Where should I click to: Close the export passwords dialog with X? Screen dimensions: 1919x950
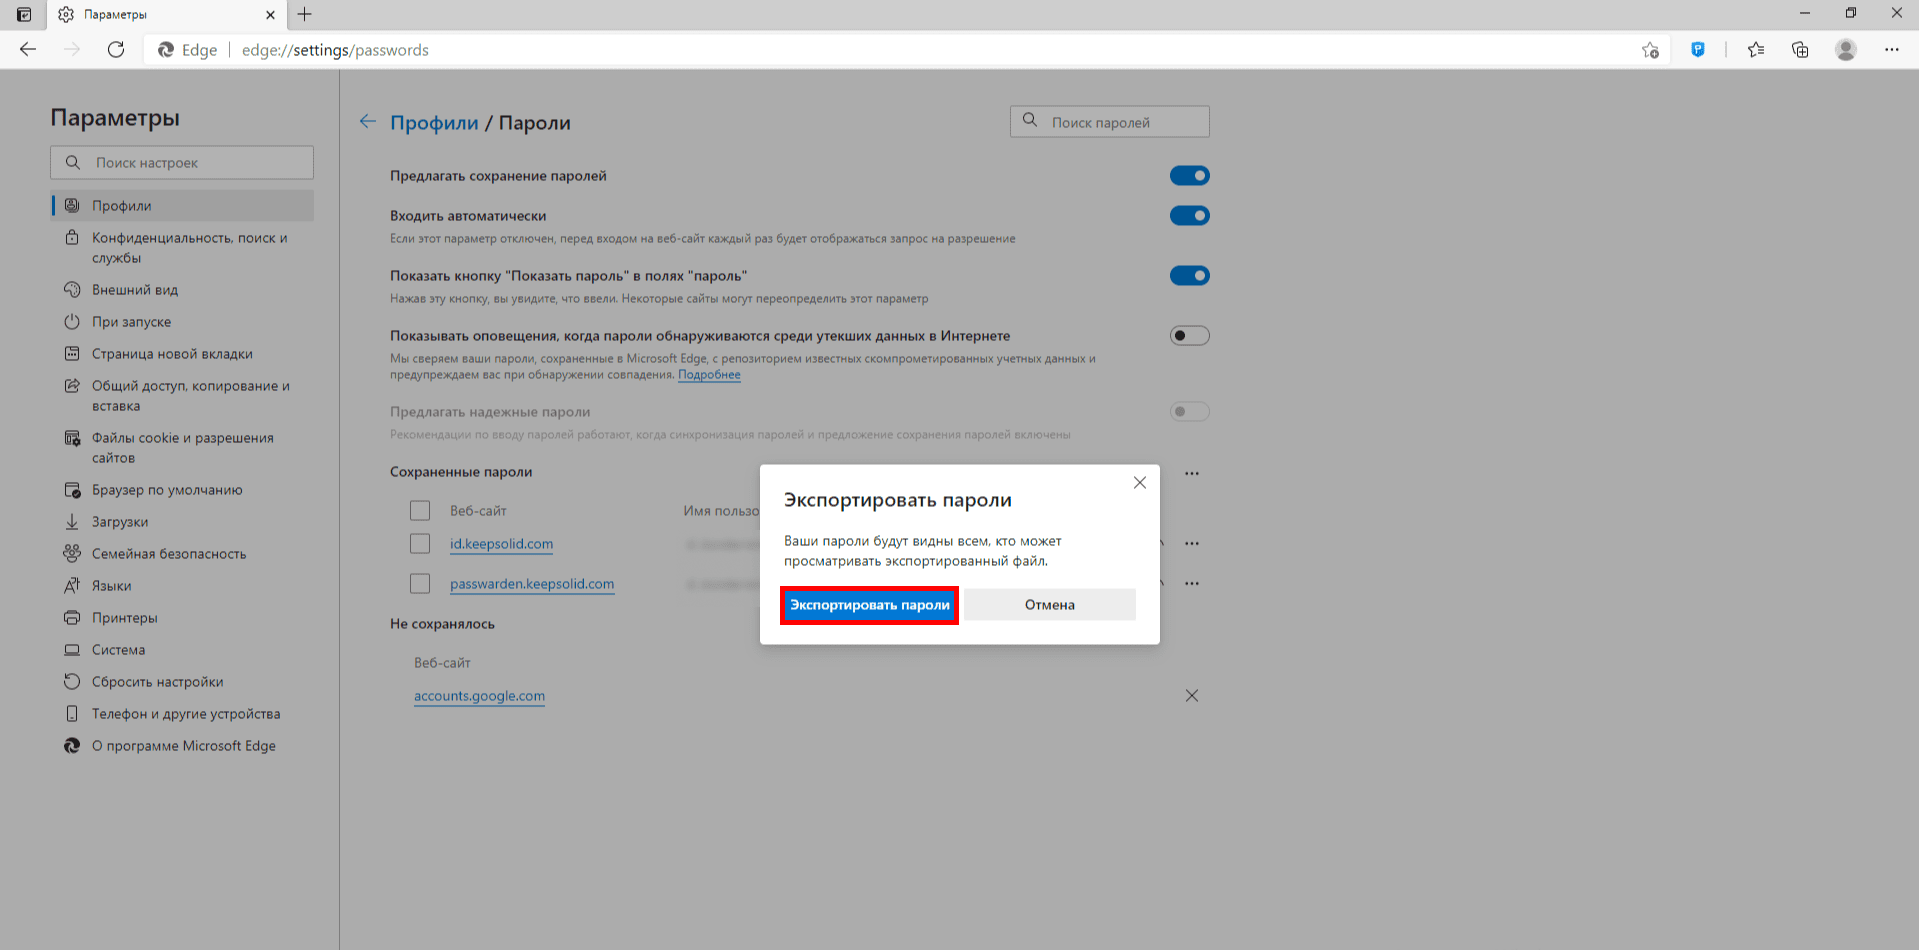1139,483
